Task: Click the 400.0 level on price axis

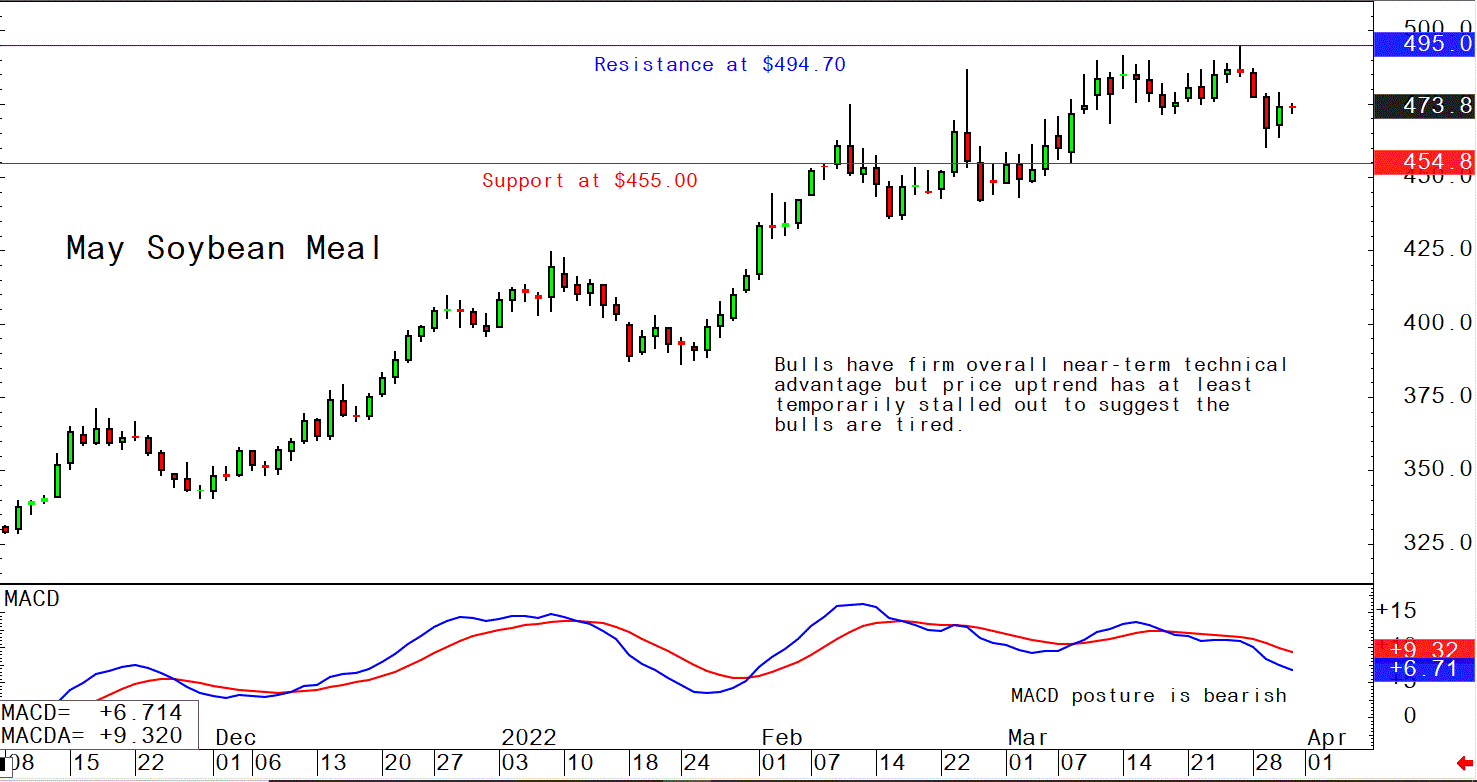Action: click(1424, 323)
